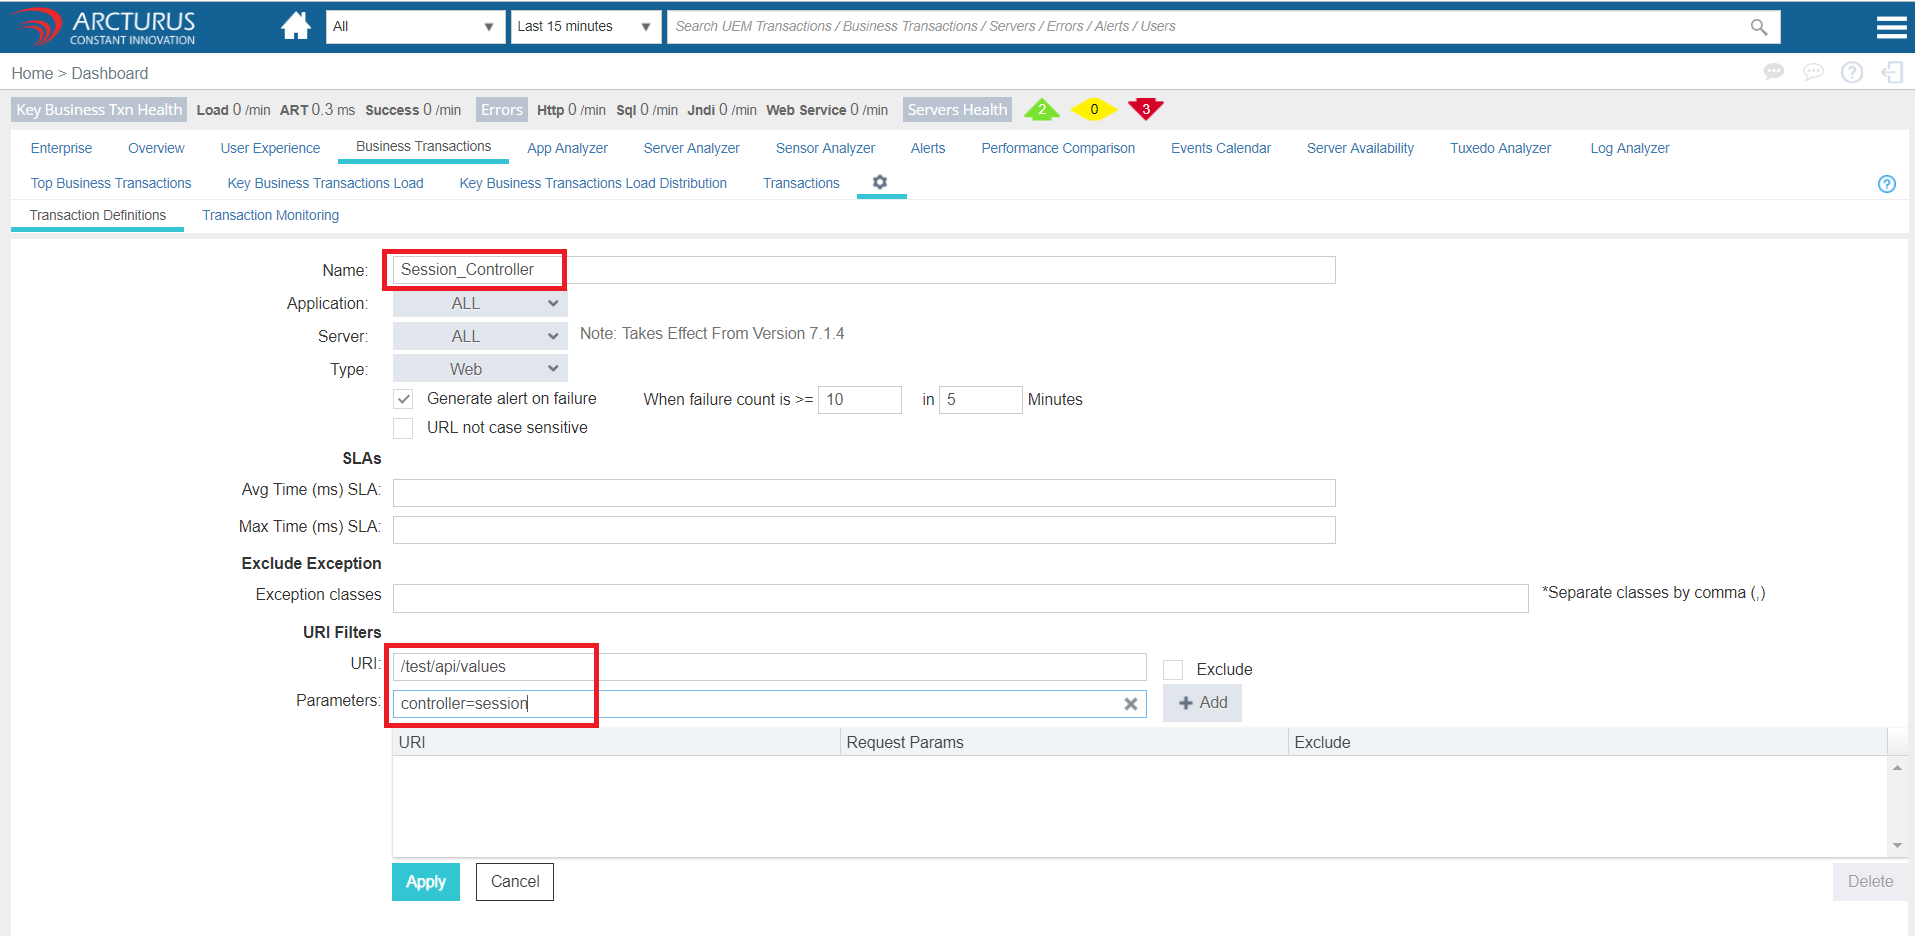Switch to Transaction Monitoring tab
This screenshot has height=936, width=1915.
pos(270,215)
